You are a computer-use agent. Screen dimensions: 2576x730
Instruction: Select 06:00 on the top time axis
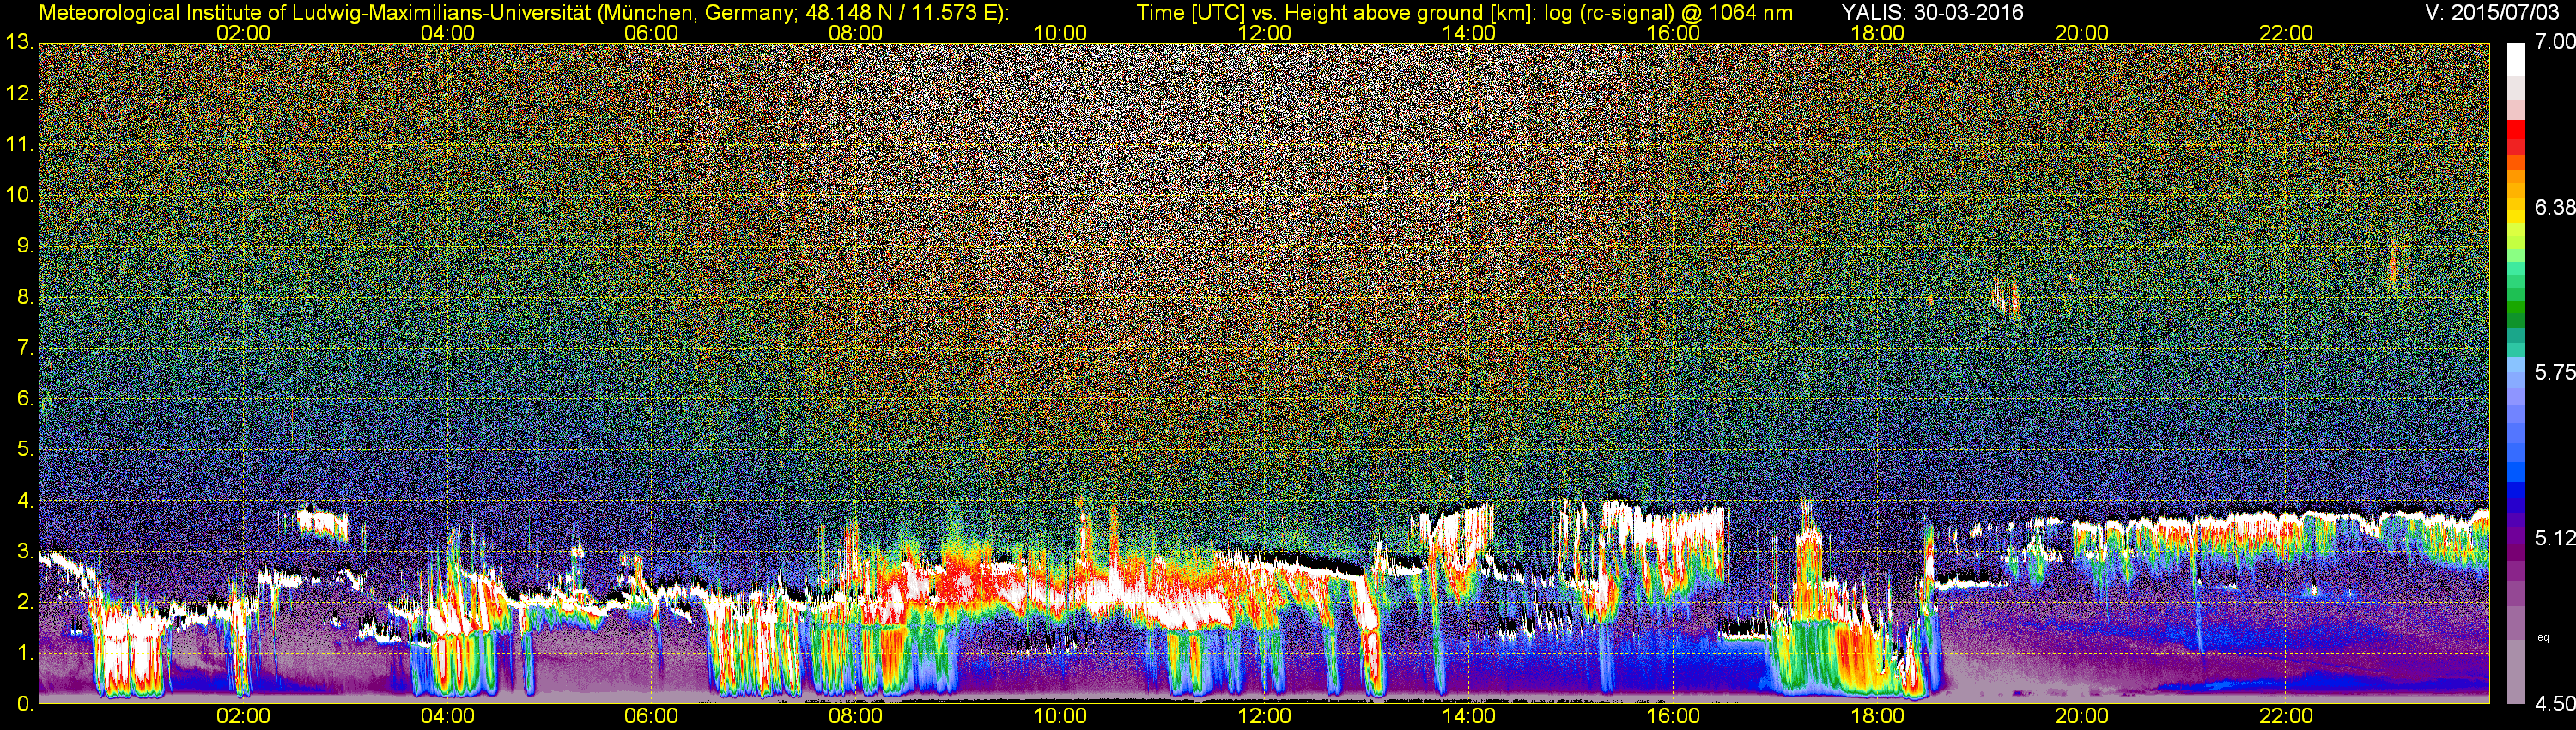click(x=651, y=33)
